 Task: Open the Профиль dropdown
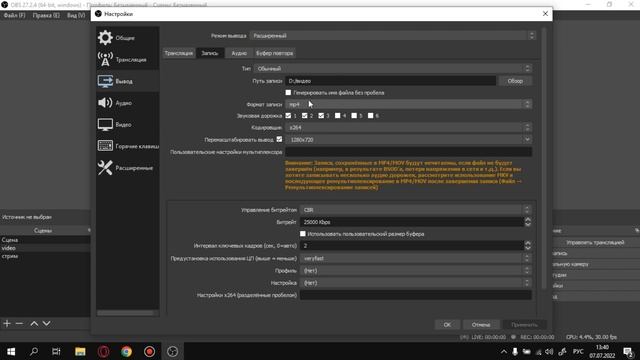(416, 271)
